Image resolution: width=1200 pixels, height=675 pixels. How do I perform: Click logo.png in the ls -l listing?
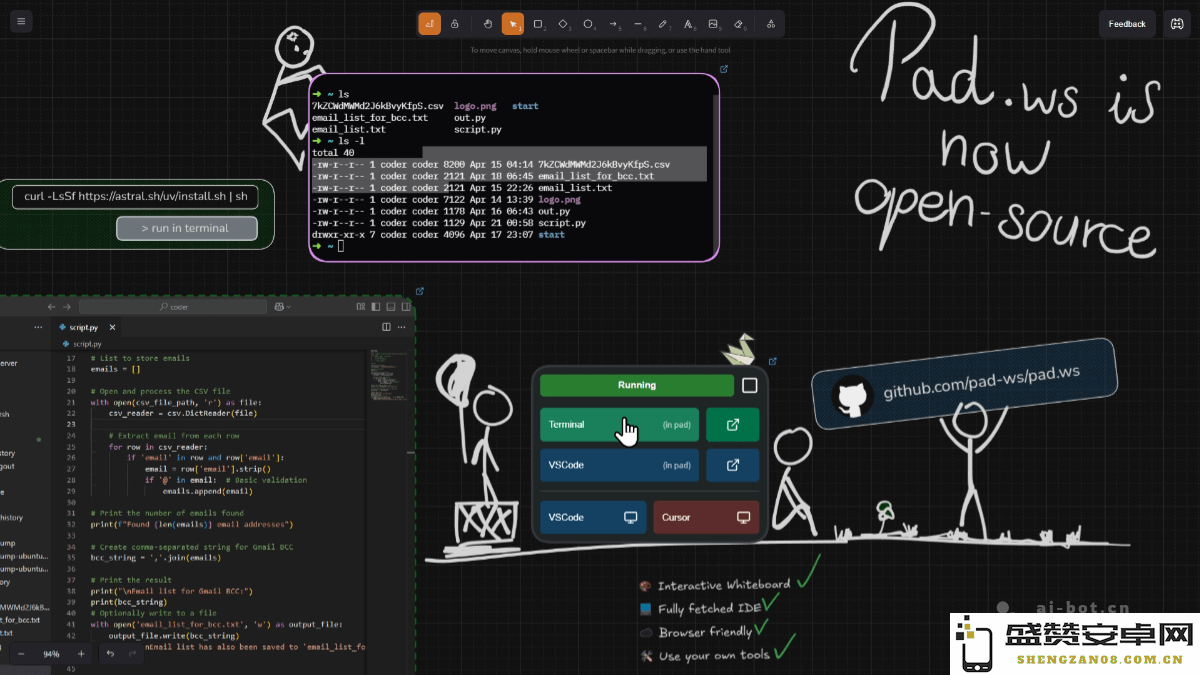tap(558, 199)
